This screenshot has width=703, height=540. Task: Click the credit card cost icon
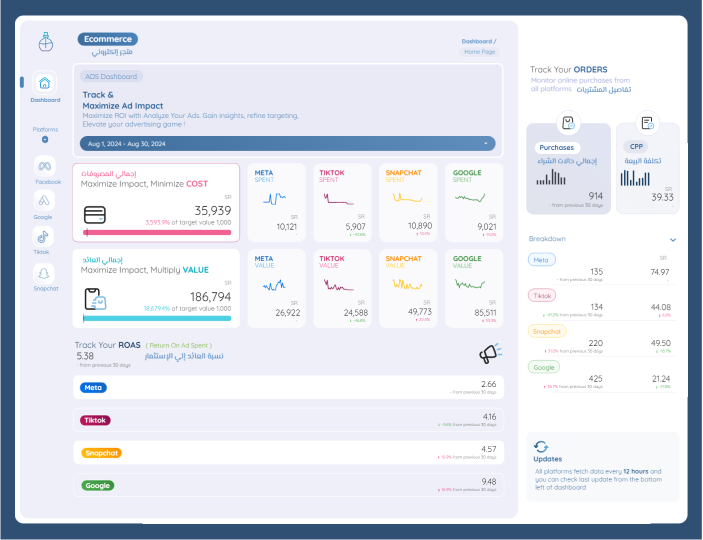tap(96, 214)
